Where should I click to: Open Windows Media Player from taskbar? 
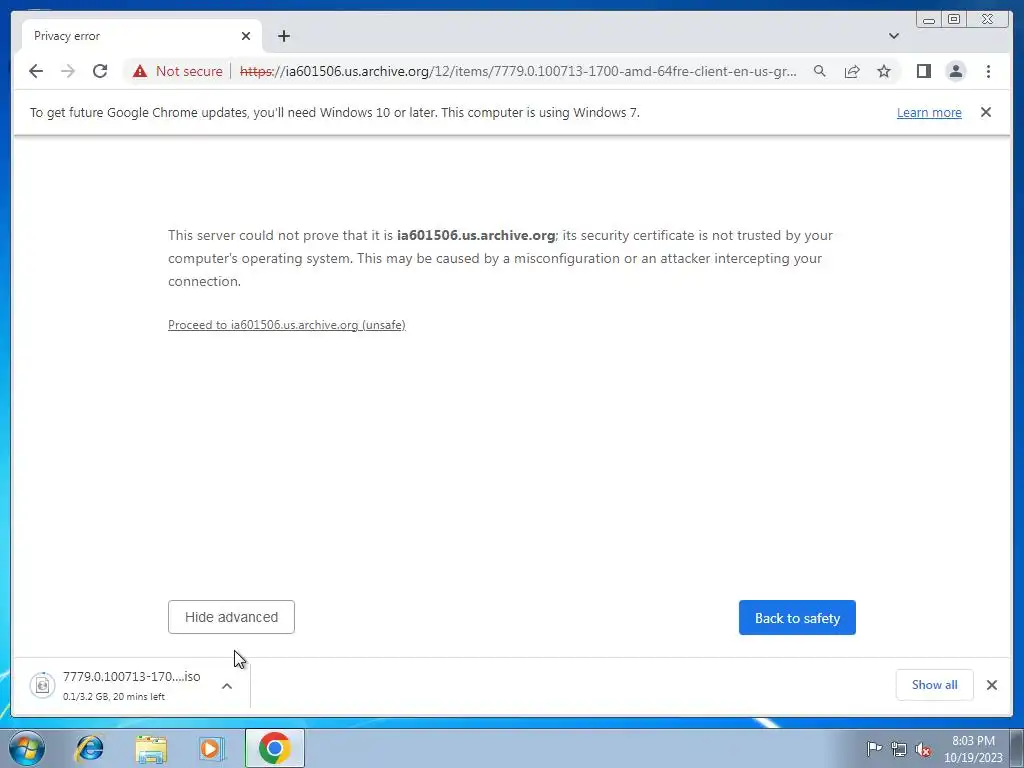click(x=211, y=748)
